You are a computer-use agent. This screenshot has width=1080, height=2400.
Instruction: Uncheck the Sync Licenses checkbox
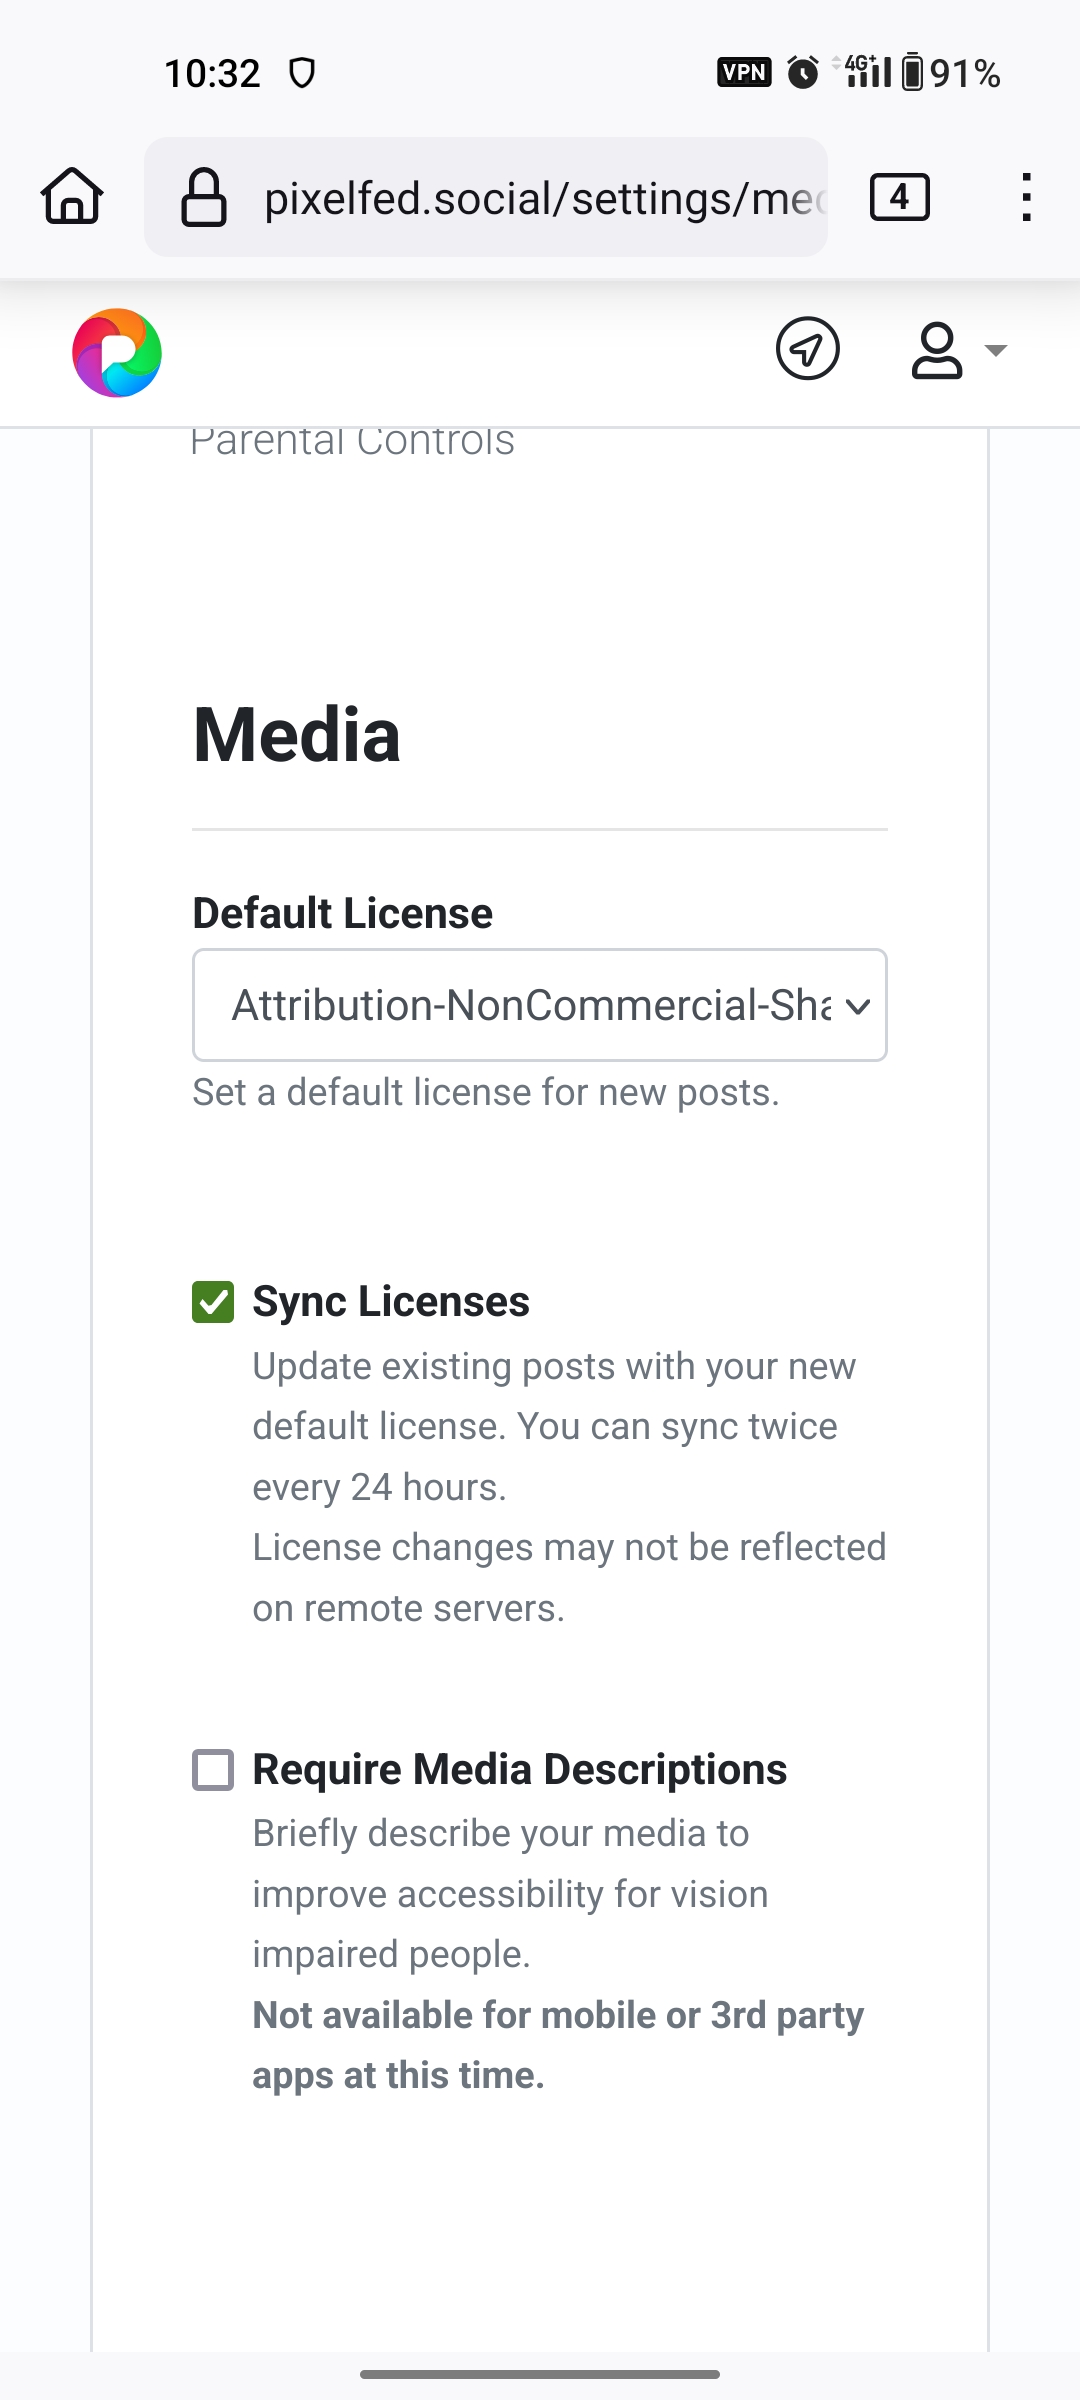213,1302
